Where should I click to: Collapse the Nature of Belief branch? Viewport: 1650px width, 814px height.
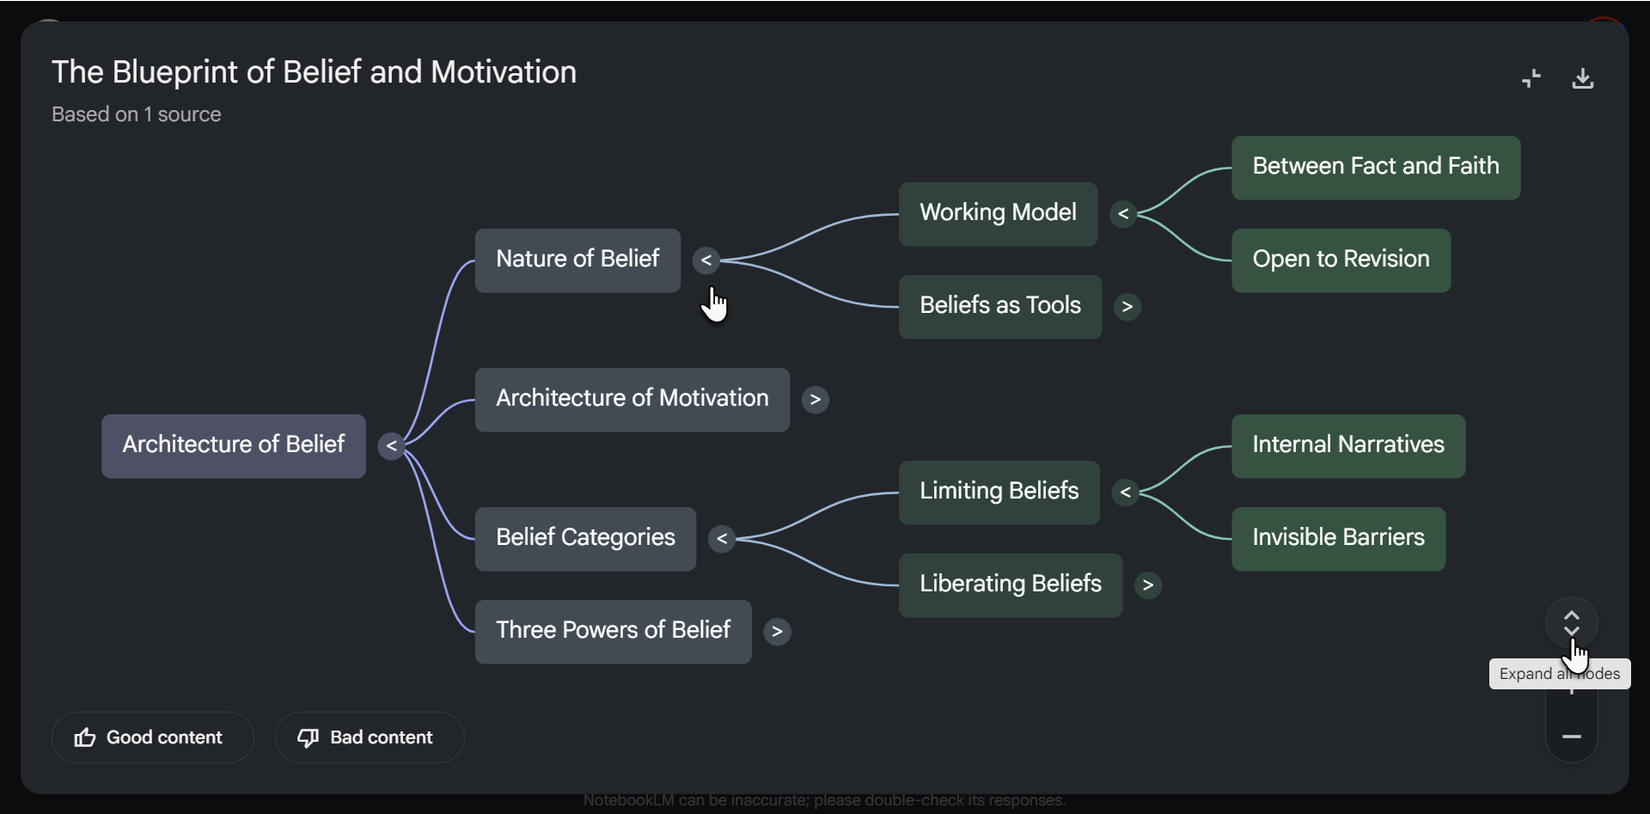(x=707, y=260)
